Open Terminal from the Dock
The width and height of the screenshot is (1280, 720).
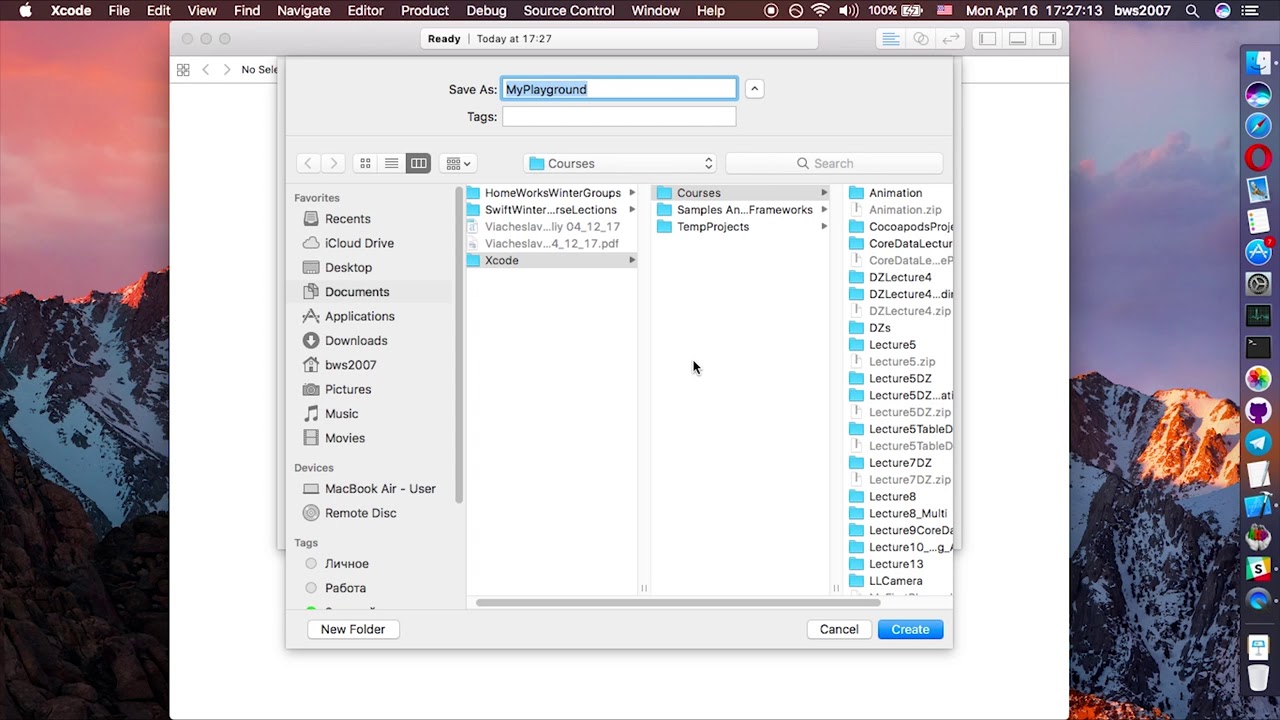click(1258, 347)
